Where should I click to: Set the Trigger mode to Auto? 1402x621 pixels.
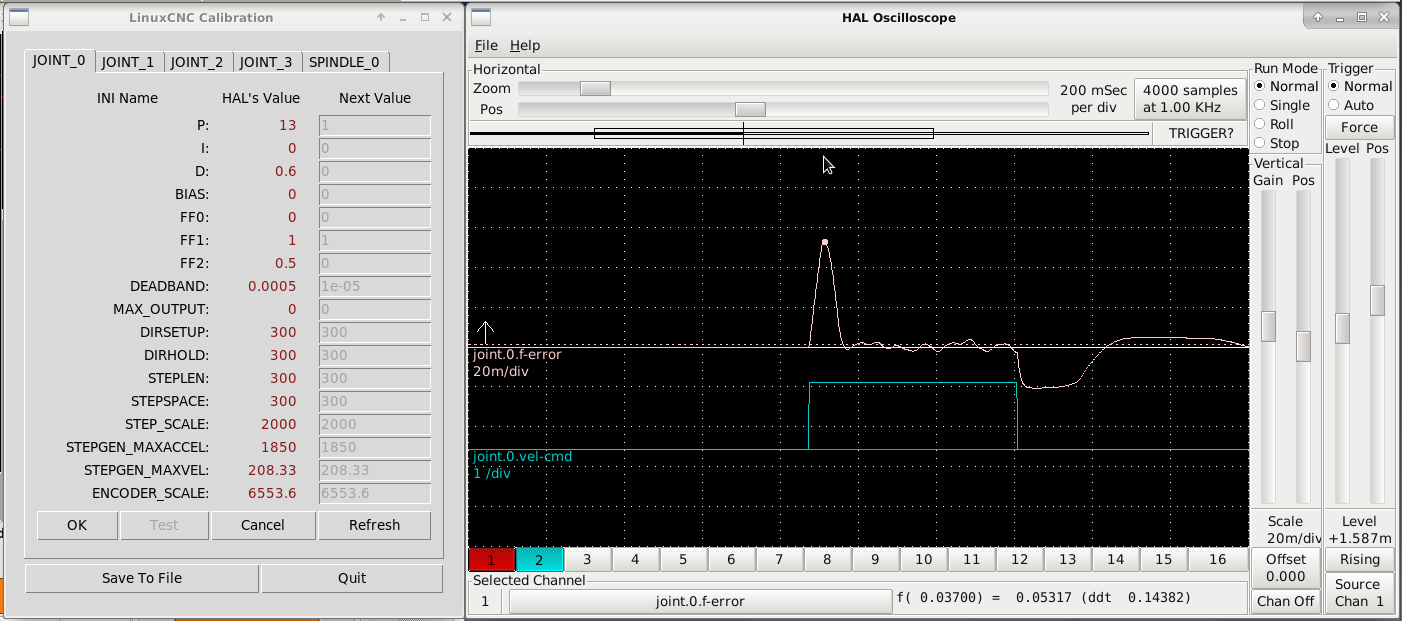1334,106
